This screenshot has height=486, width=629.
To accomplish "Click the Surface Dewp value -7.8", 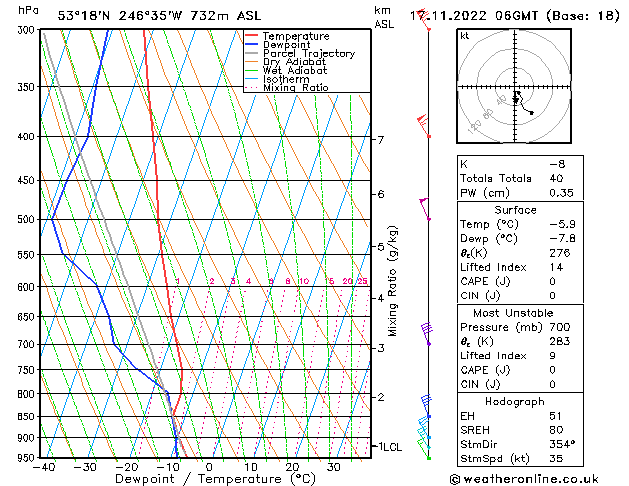I will 562,239.
